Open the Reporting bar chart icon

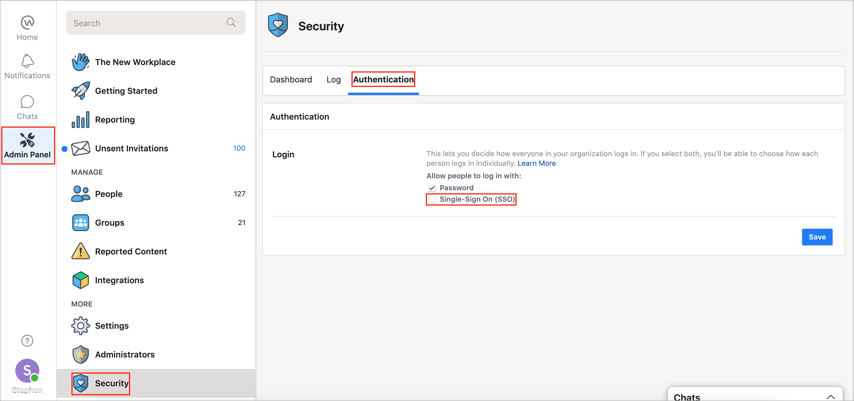pyautogui.click(x=80, y=120)
